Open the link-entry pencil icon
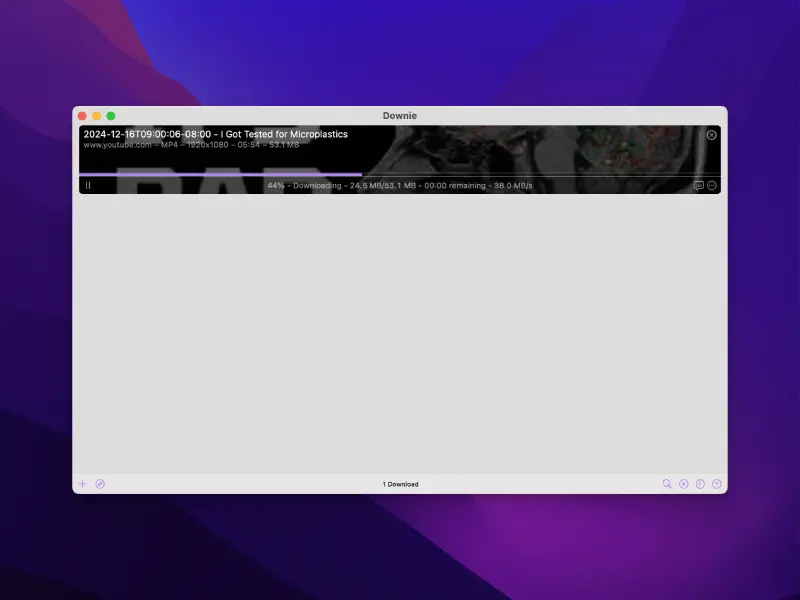This screenshot has width=800, height=600. click(x=100, y=484)
